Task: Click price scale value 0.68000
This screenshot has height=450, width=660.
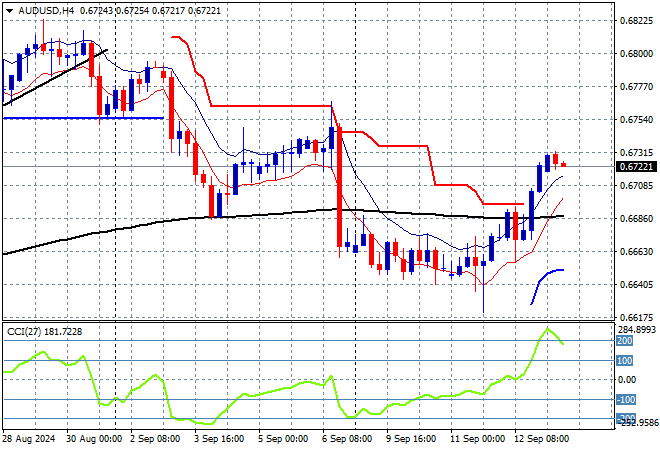Action: [636, 53]
